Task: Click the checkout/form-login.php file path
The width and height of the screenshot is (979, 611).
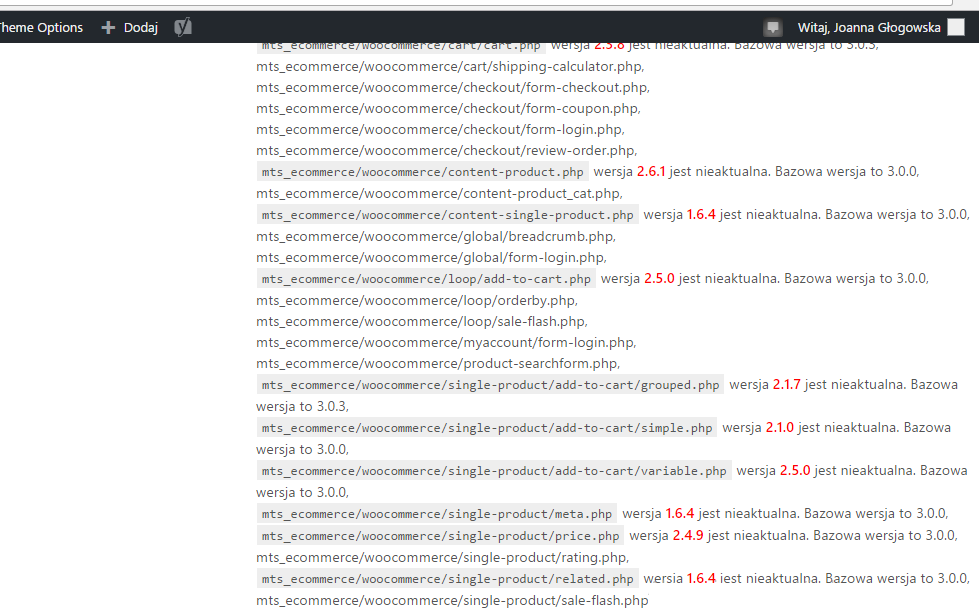Action: (440, 130)
